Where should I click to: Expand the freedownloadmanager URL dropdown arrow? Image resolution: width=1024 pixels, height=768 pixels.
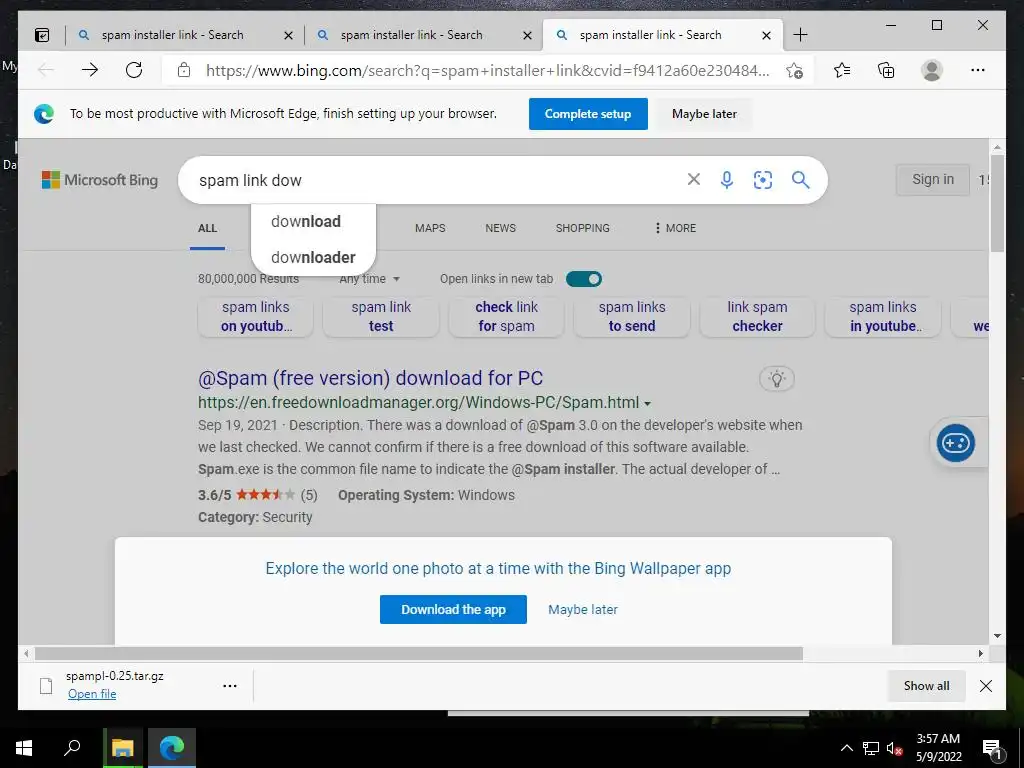[647, 404]
